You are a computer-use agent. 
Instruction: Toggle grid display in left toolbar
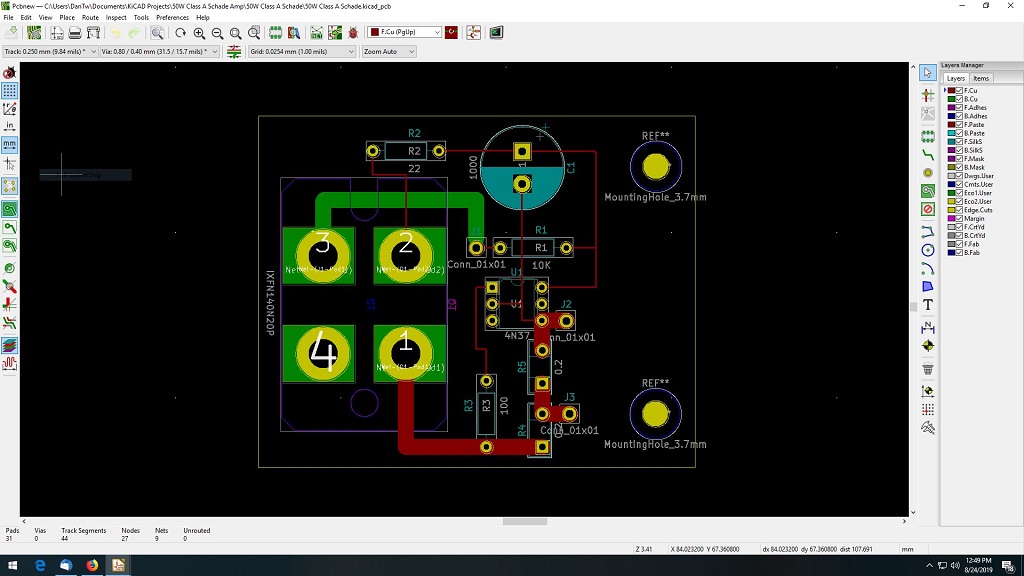[x=10, y=91]
